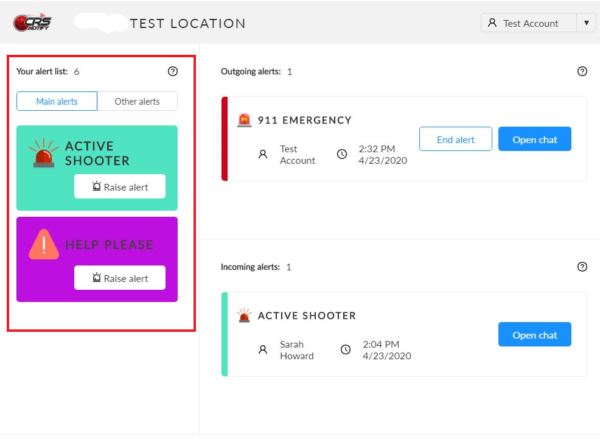Click the user icon beside Sarah Howard
This screenshot has width=600, height=439.
click(262, 349)
